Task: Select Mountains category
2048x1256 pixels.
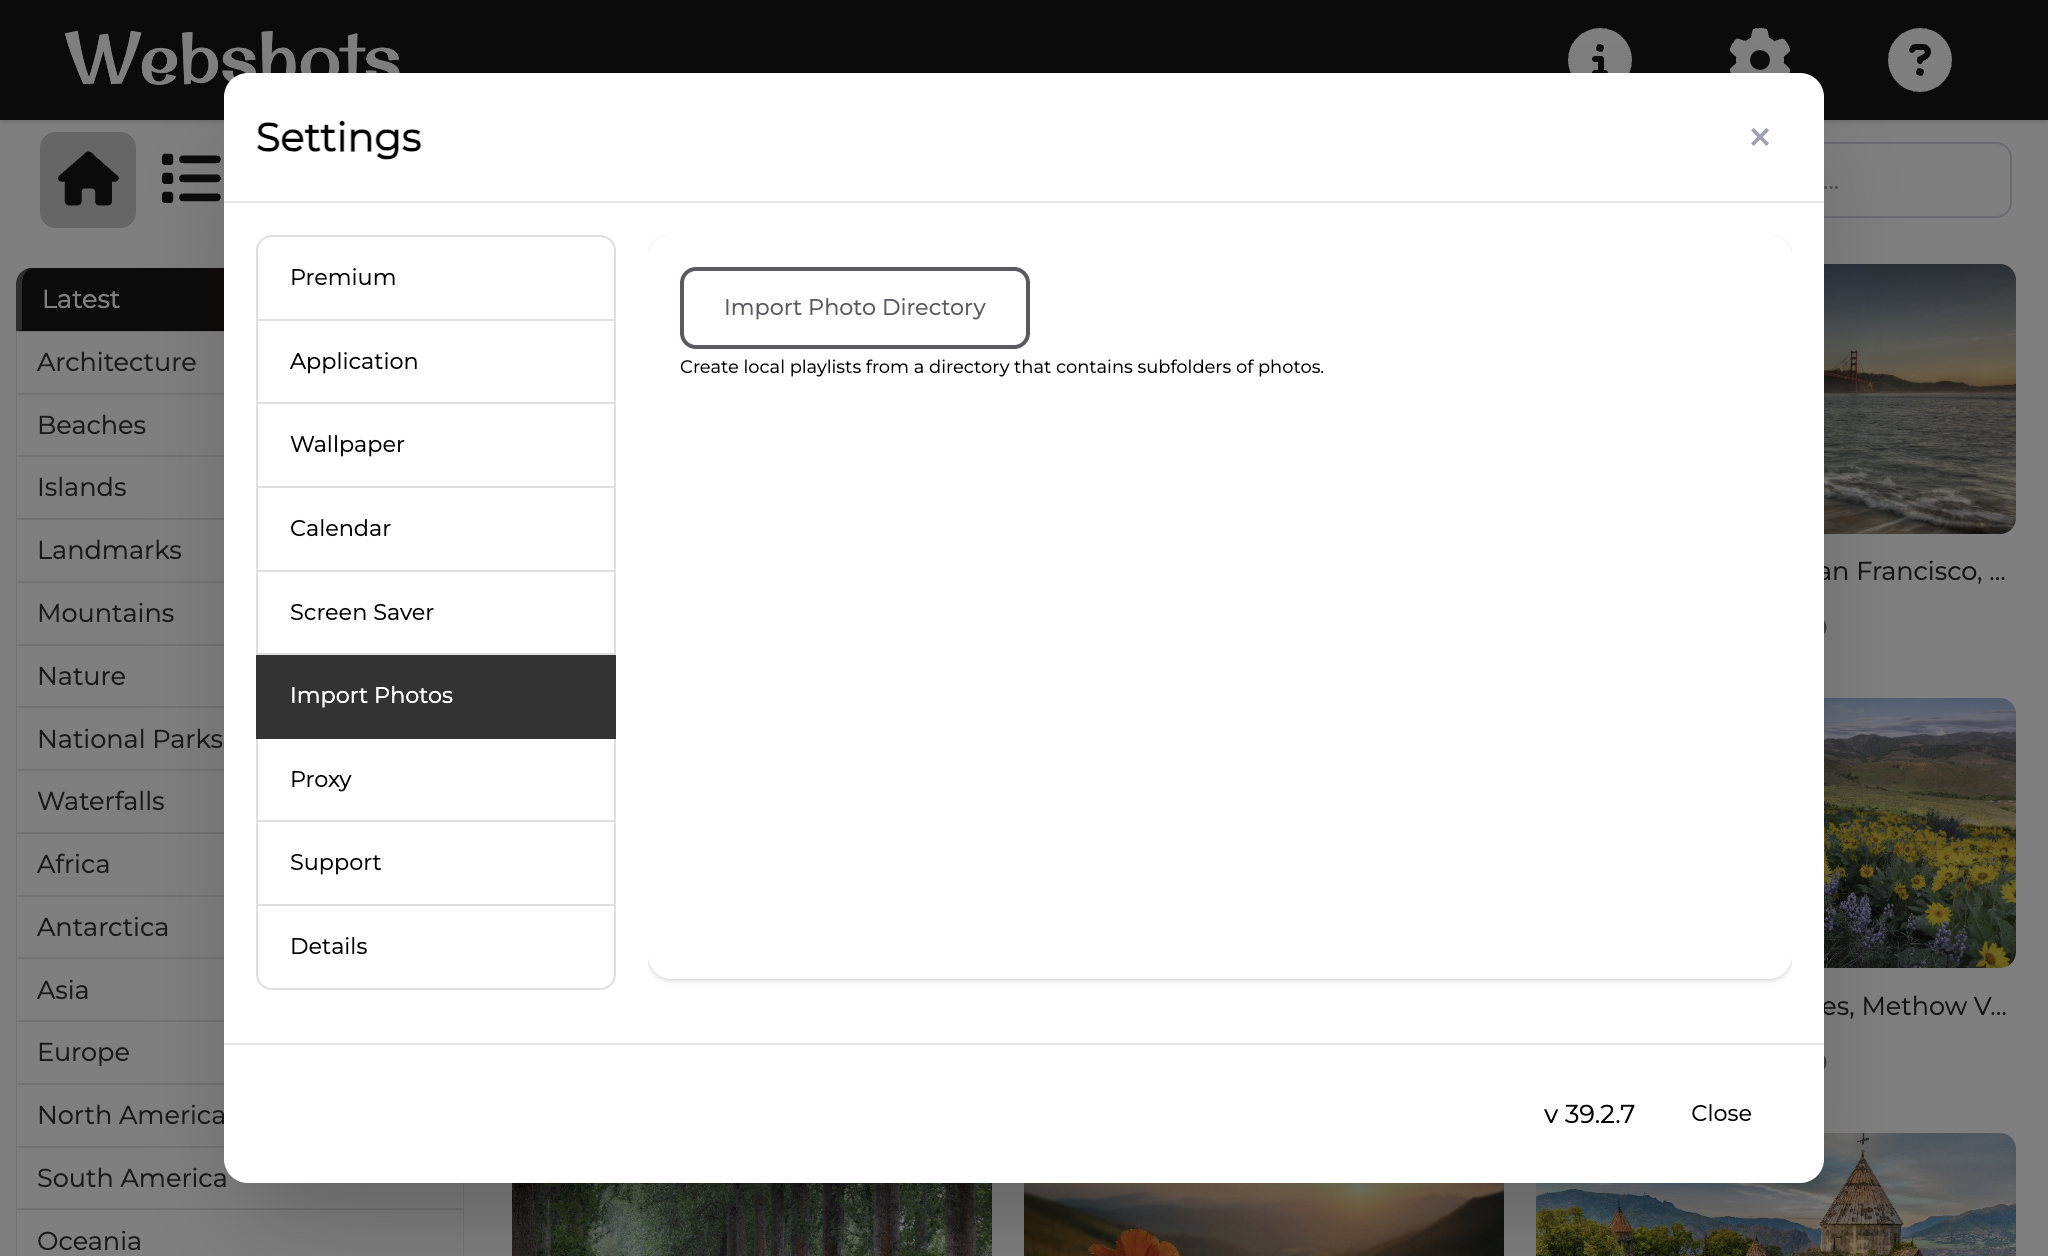Action: (120, 613)
